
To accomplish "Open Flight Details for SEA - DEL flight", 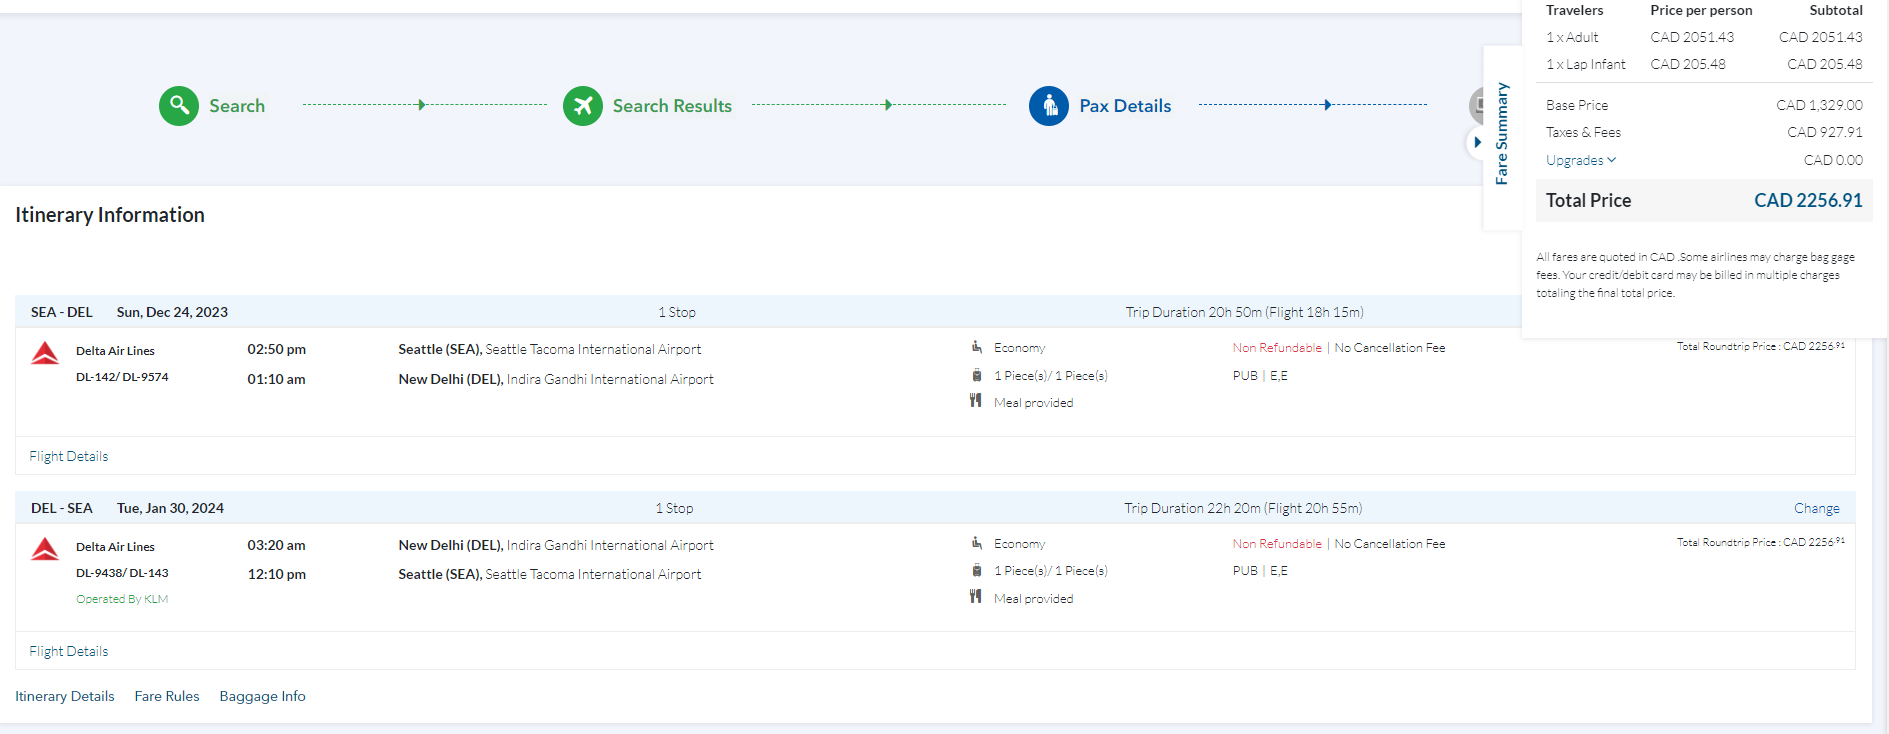I will (x=68, y=456).
